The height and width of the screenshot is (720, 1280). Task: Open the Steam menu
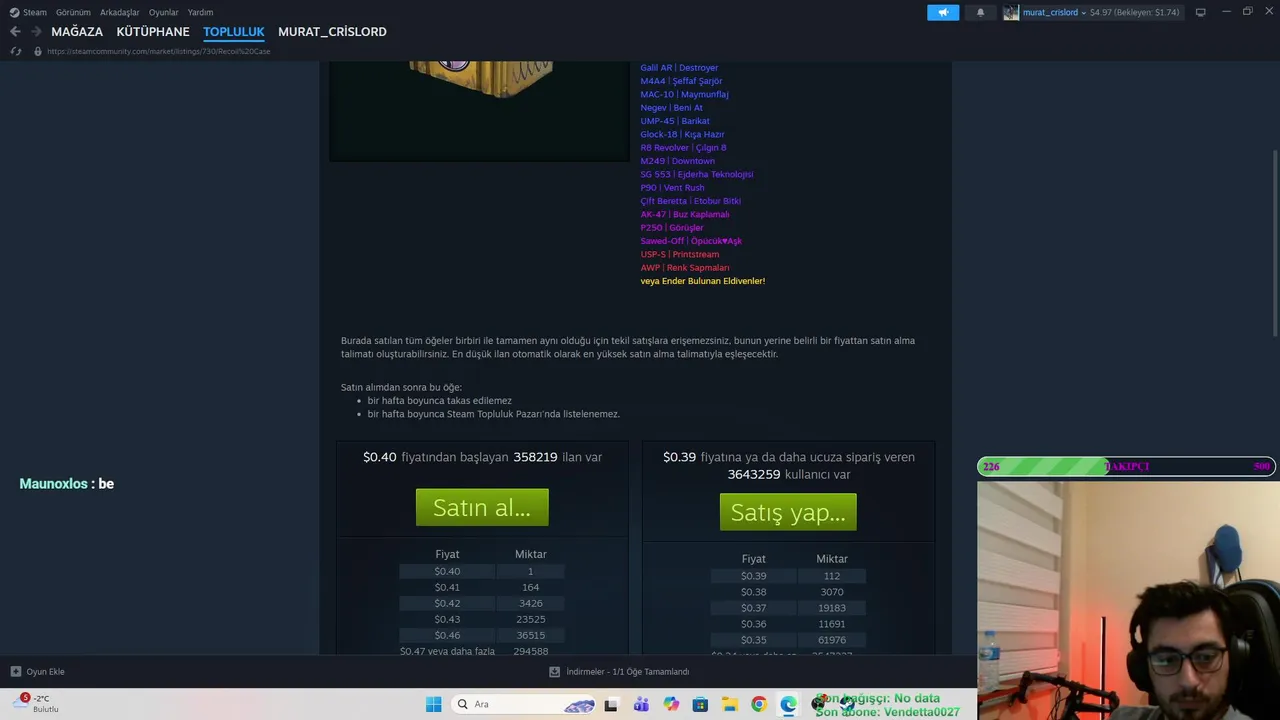(x=29, y=12)
